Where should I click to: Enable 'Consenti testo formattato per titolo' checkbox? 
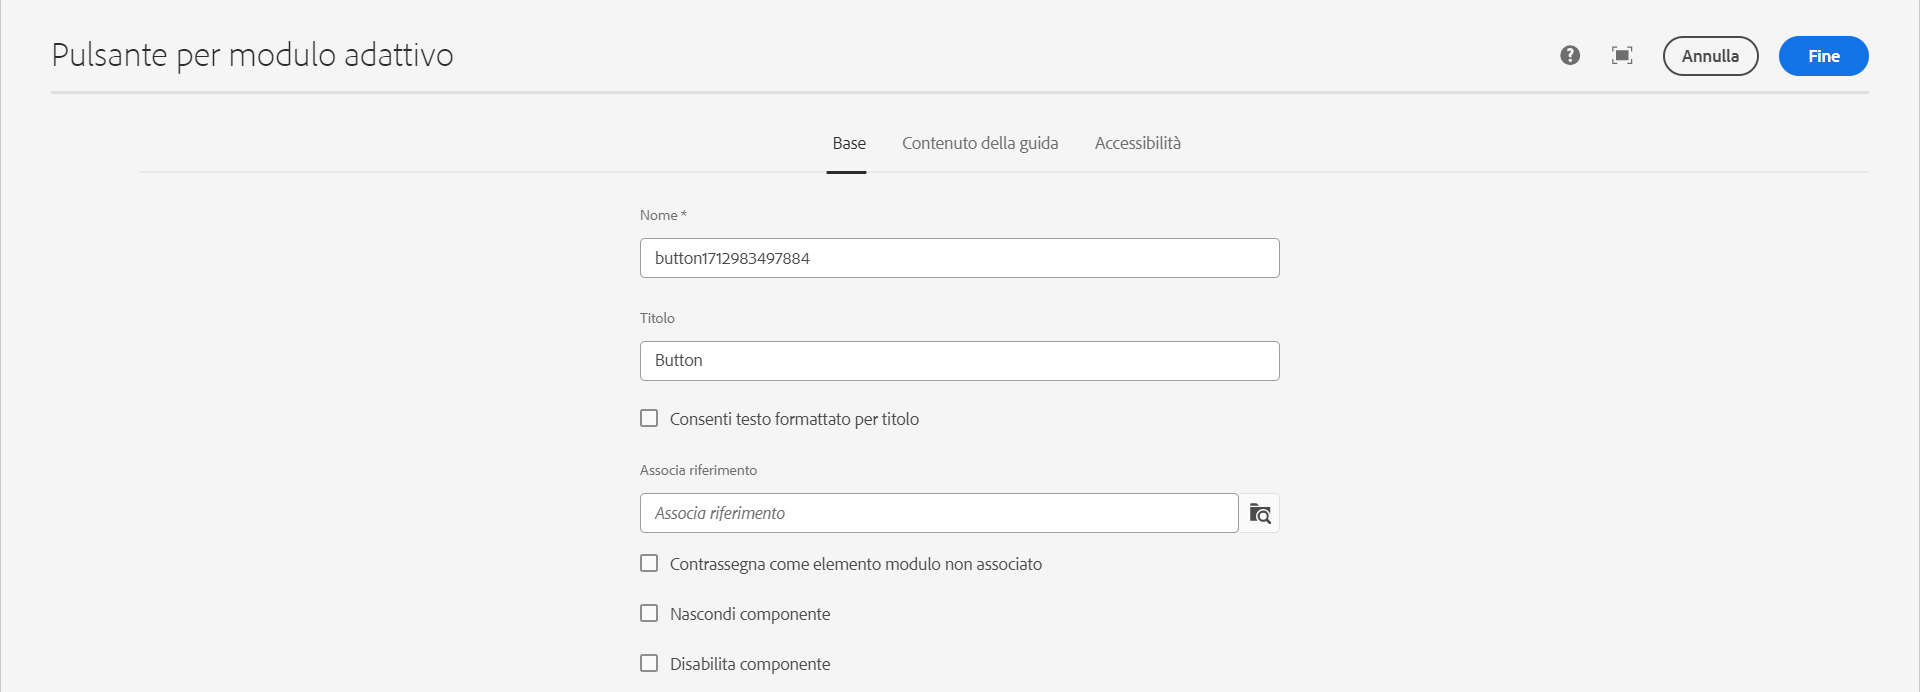coord(649,418)
